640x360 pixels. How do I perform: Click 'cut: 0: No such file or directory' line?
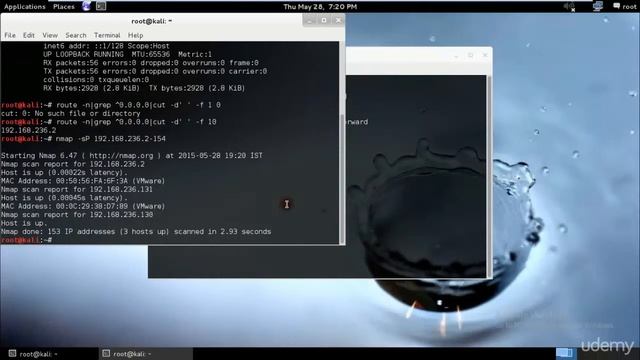pyautogui.click(x=71, y=113)
